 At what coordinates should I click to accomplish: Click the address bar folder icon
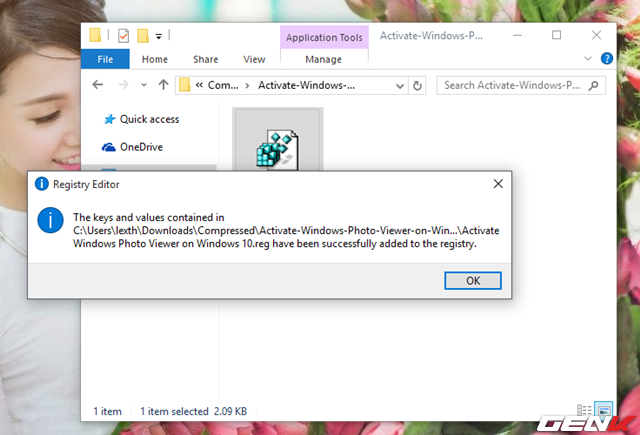click(185, 85)
